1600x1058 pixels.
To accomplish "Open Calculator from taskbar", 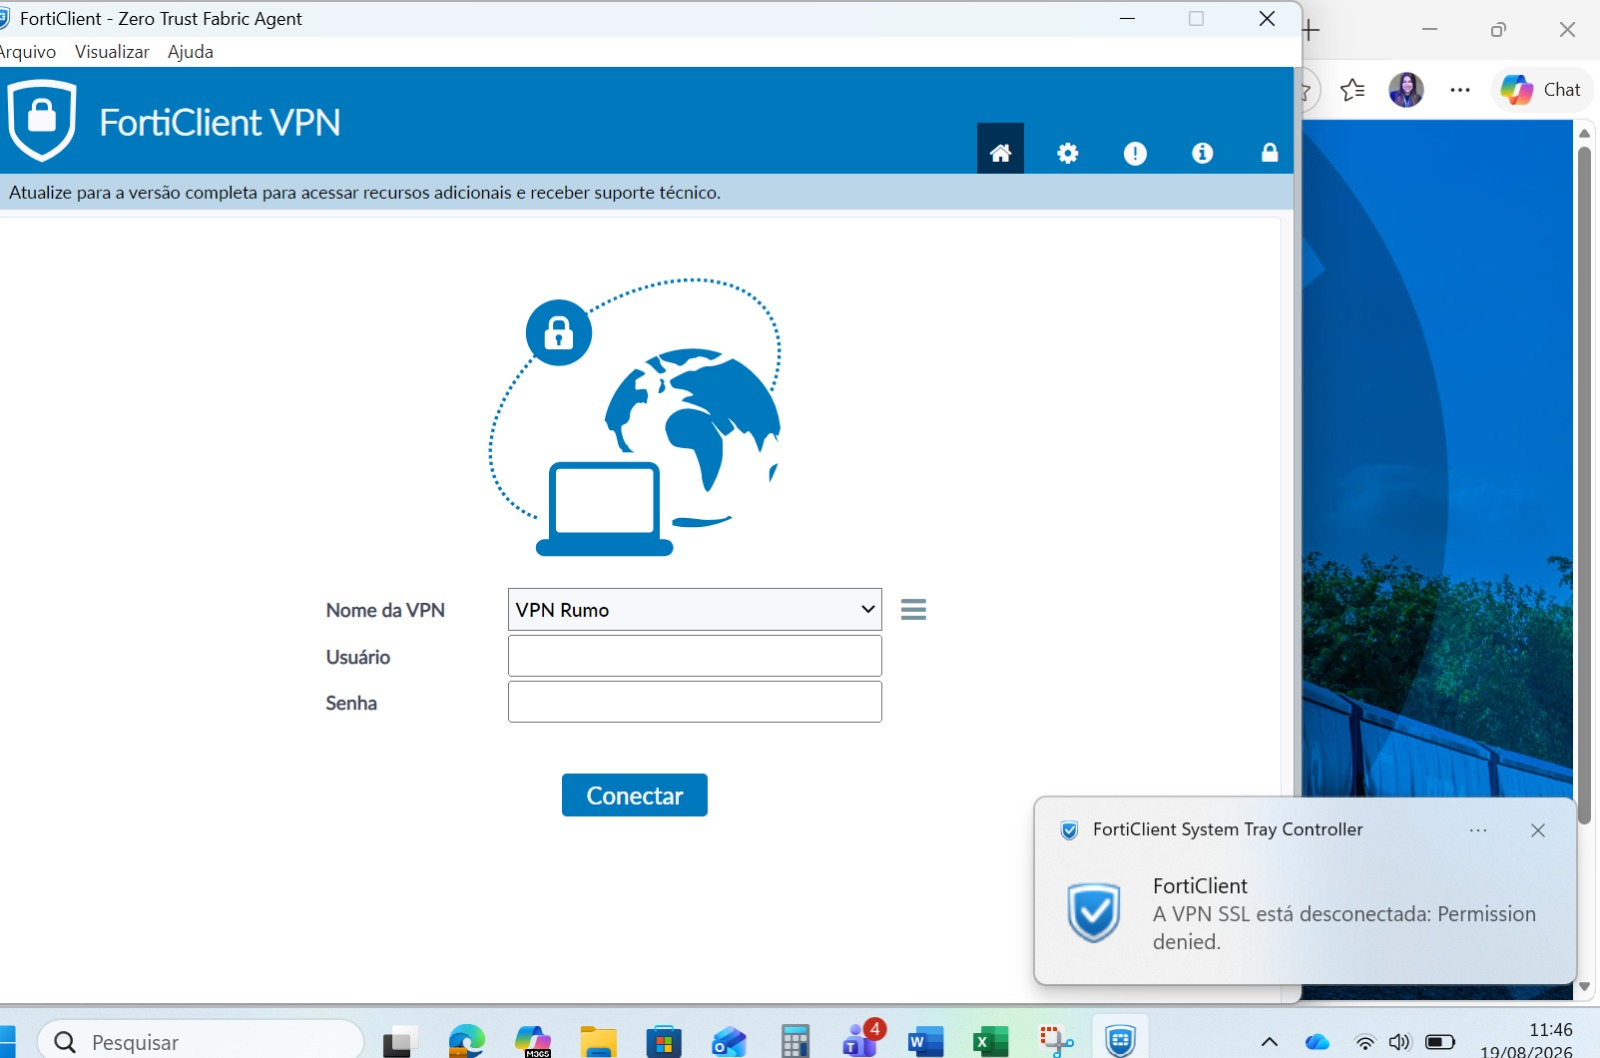I will (795, 1042).
